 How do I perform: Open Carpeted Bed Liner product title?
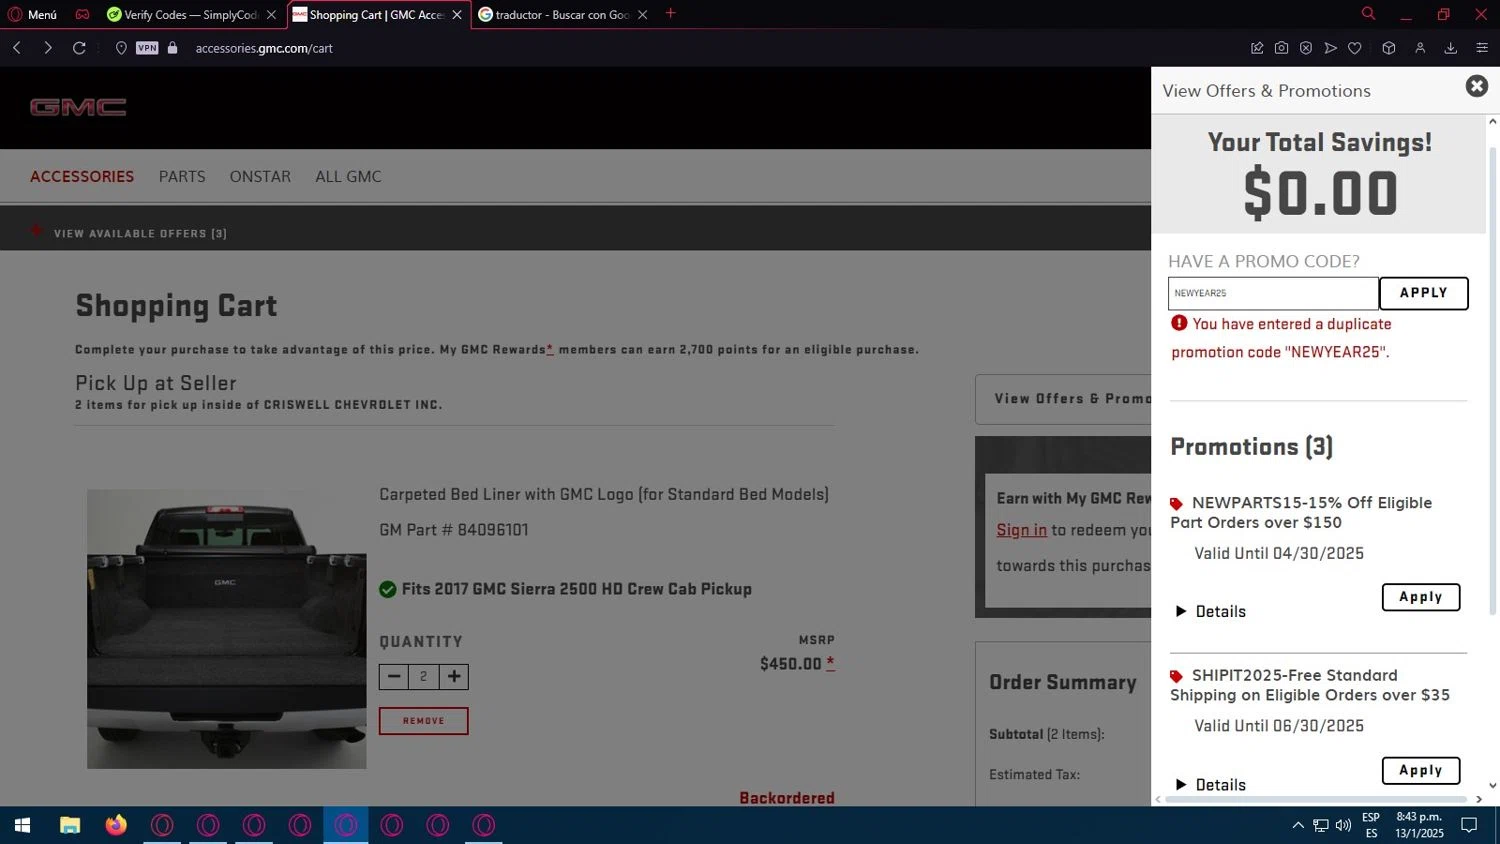[604, 494]
